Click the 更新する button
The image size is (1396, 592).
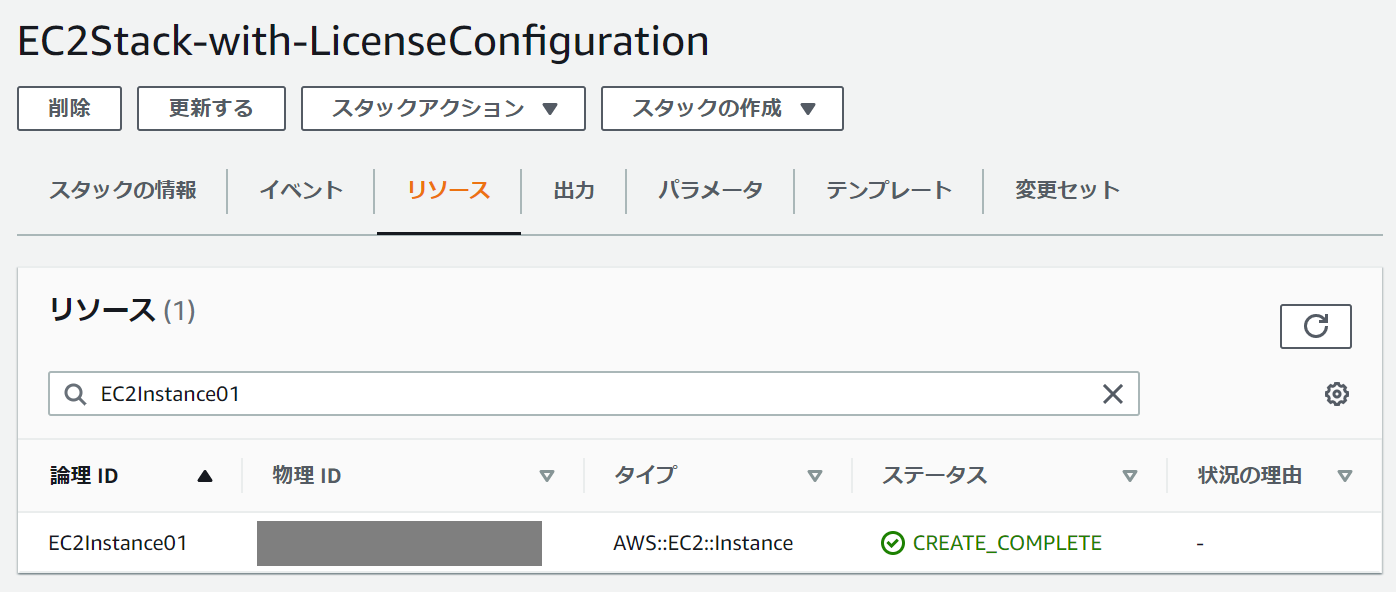211,109
